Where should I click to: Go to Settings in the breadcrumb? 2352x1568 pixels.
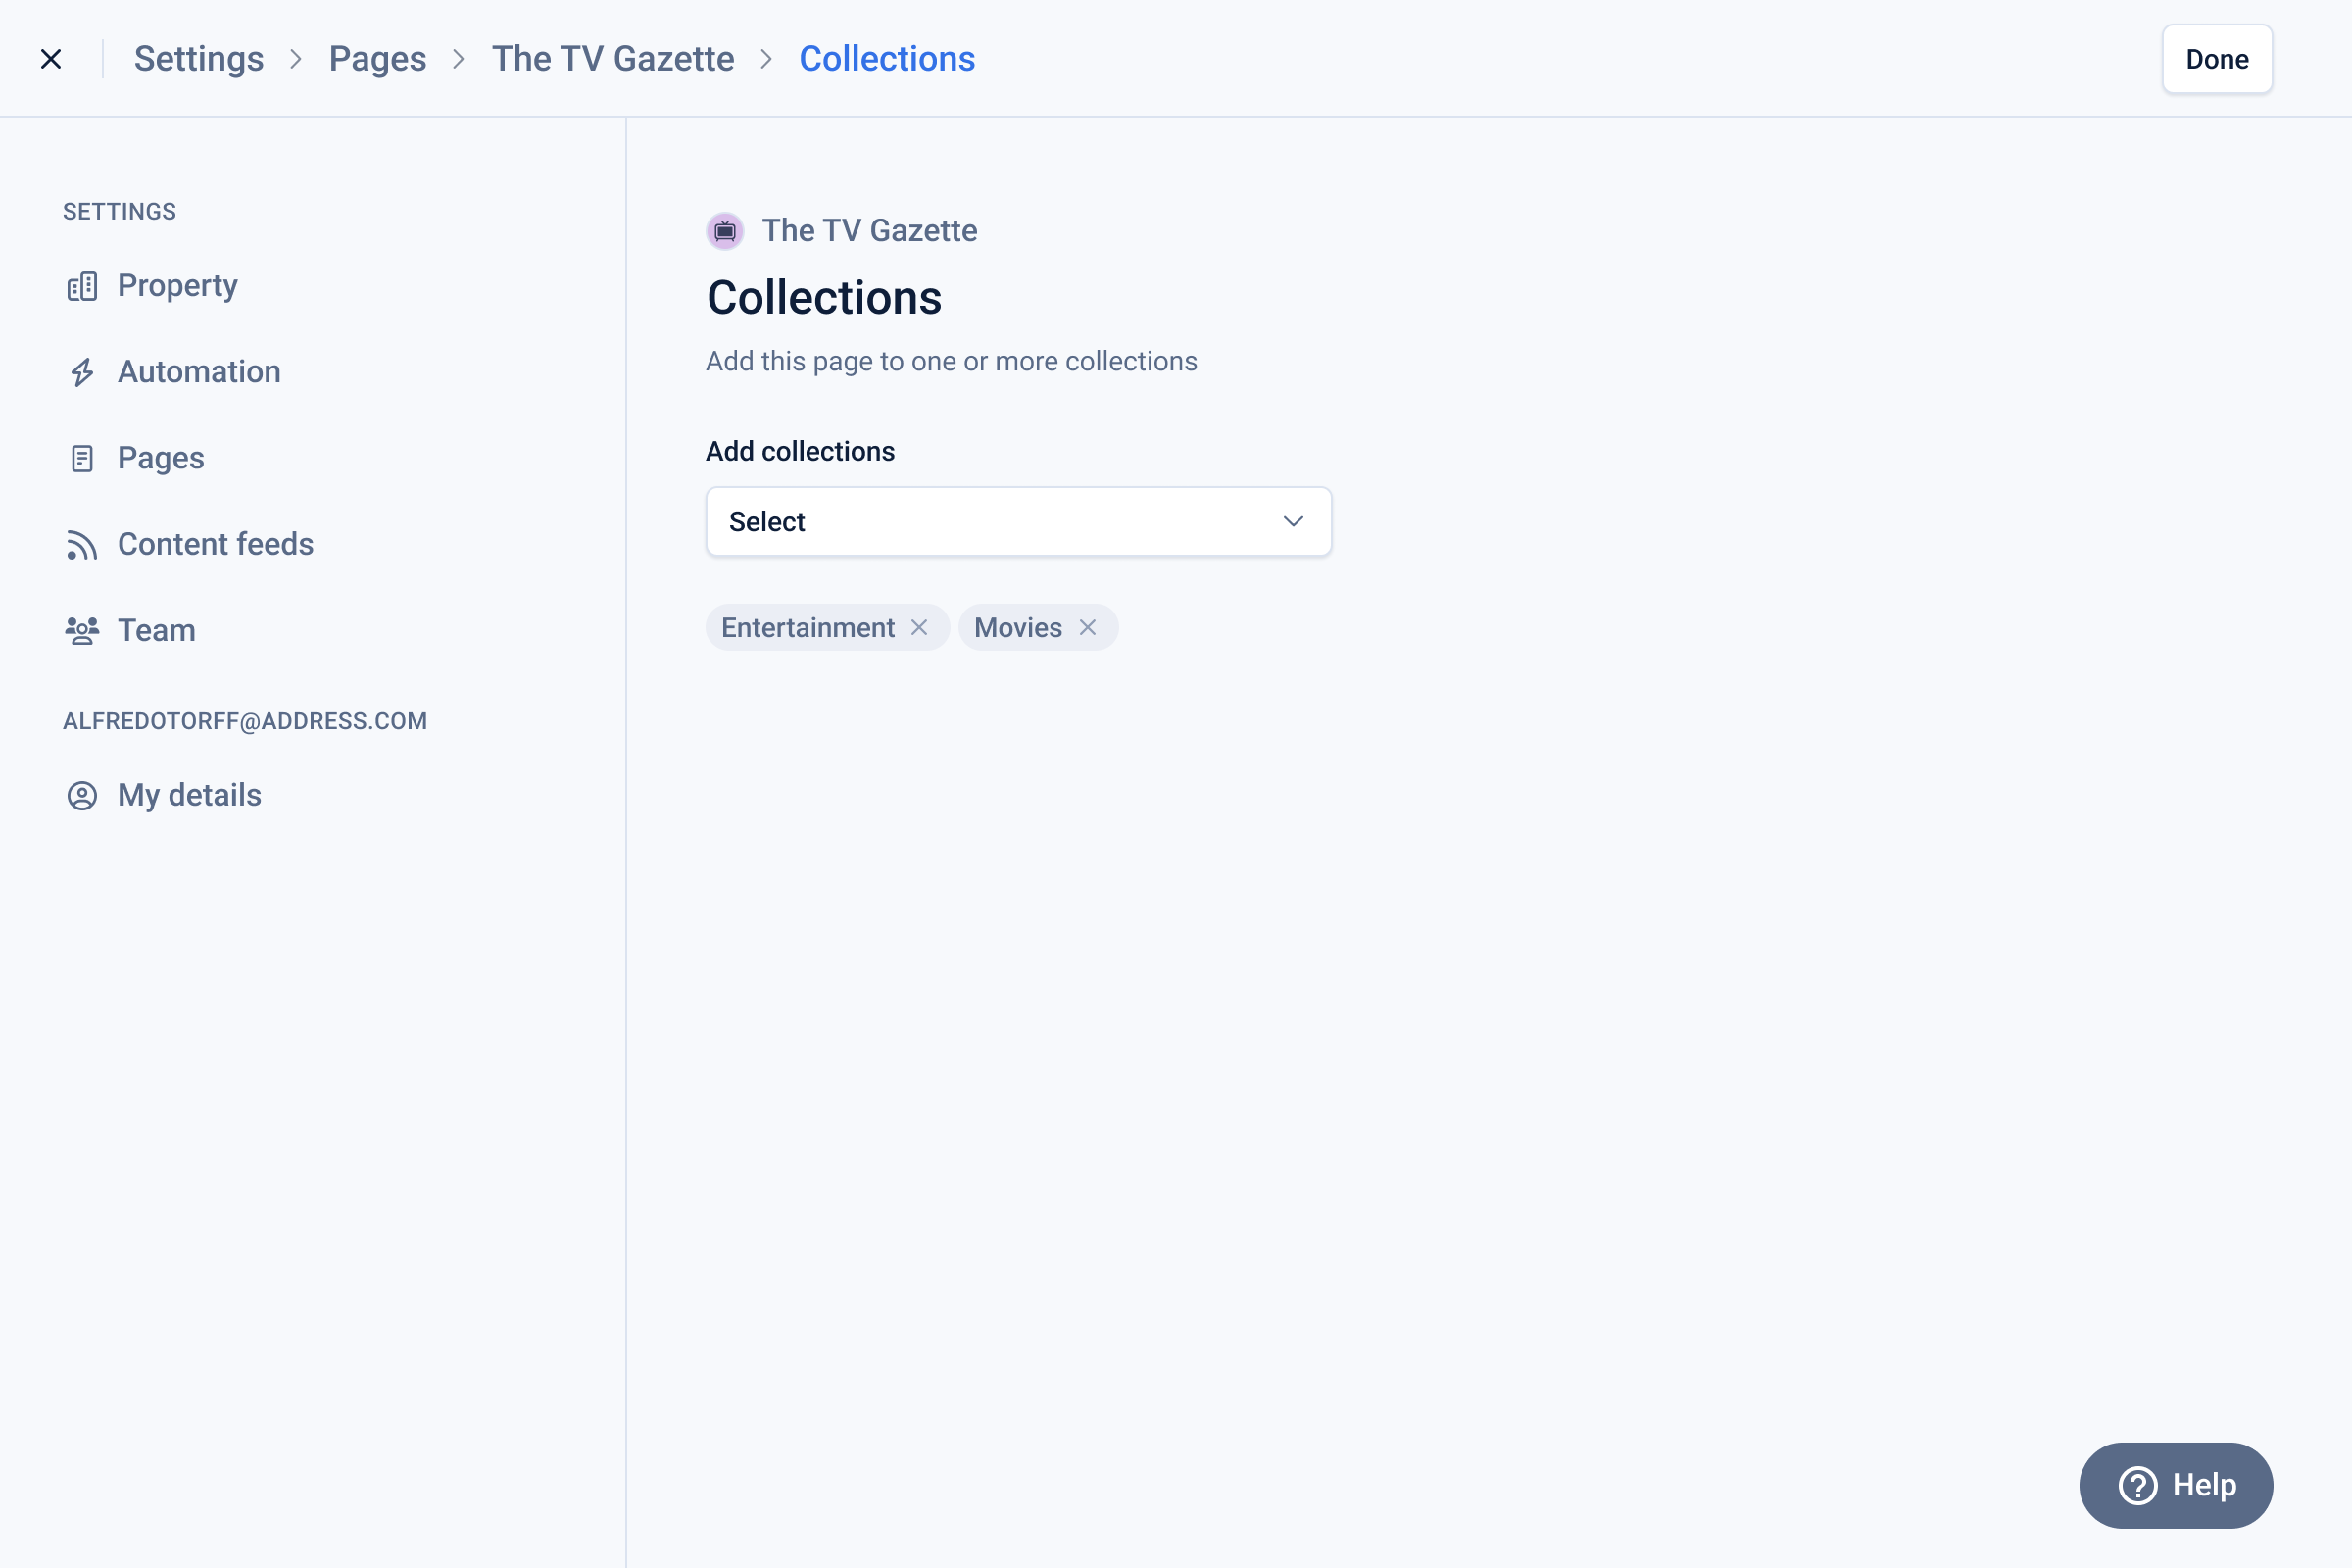(199, 59)
